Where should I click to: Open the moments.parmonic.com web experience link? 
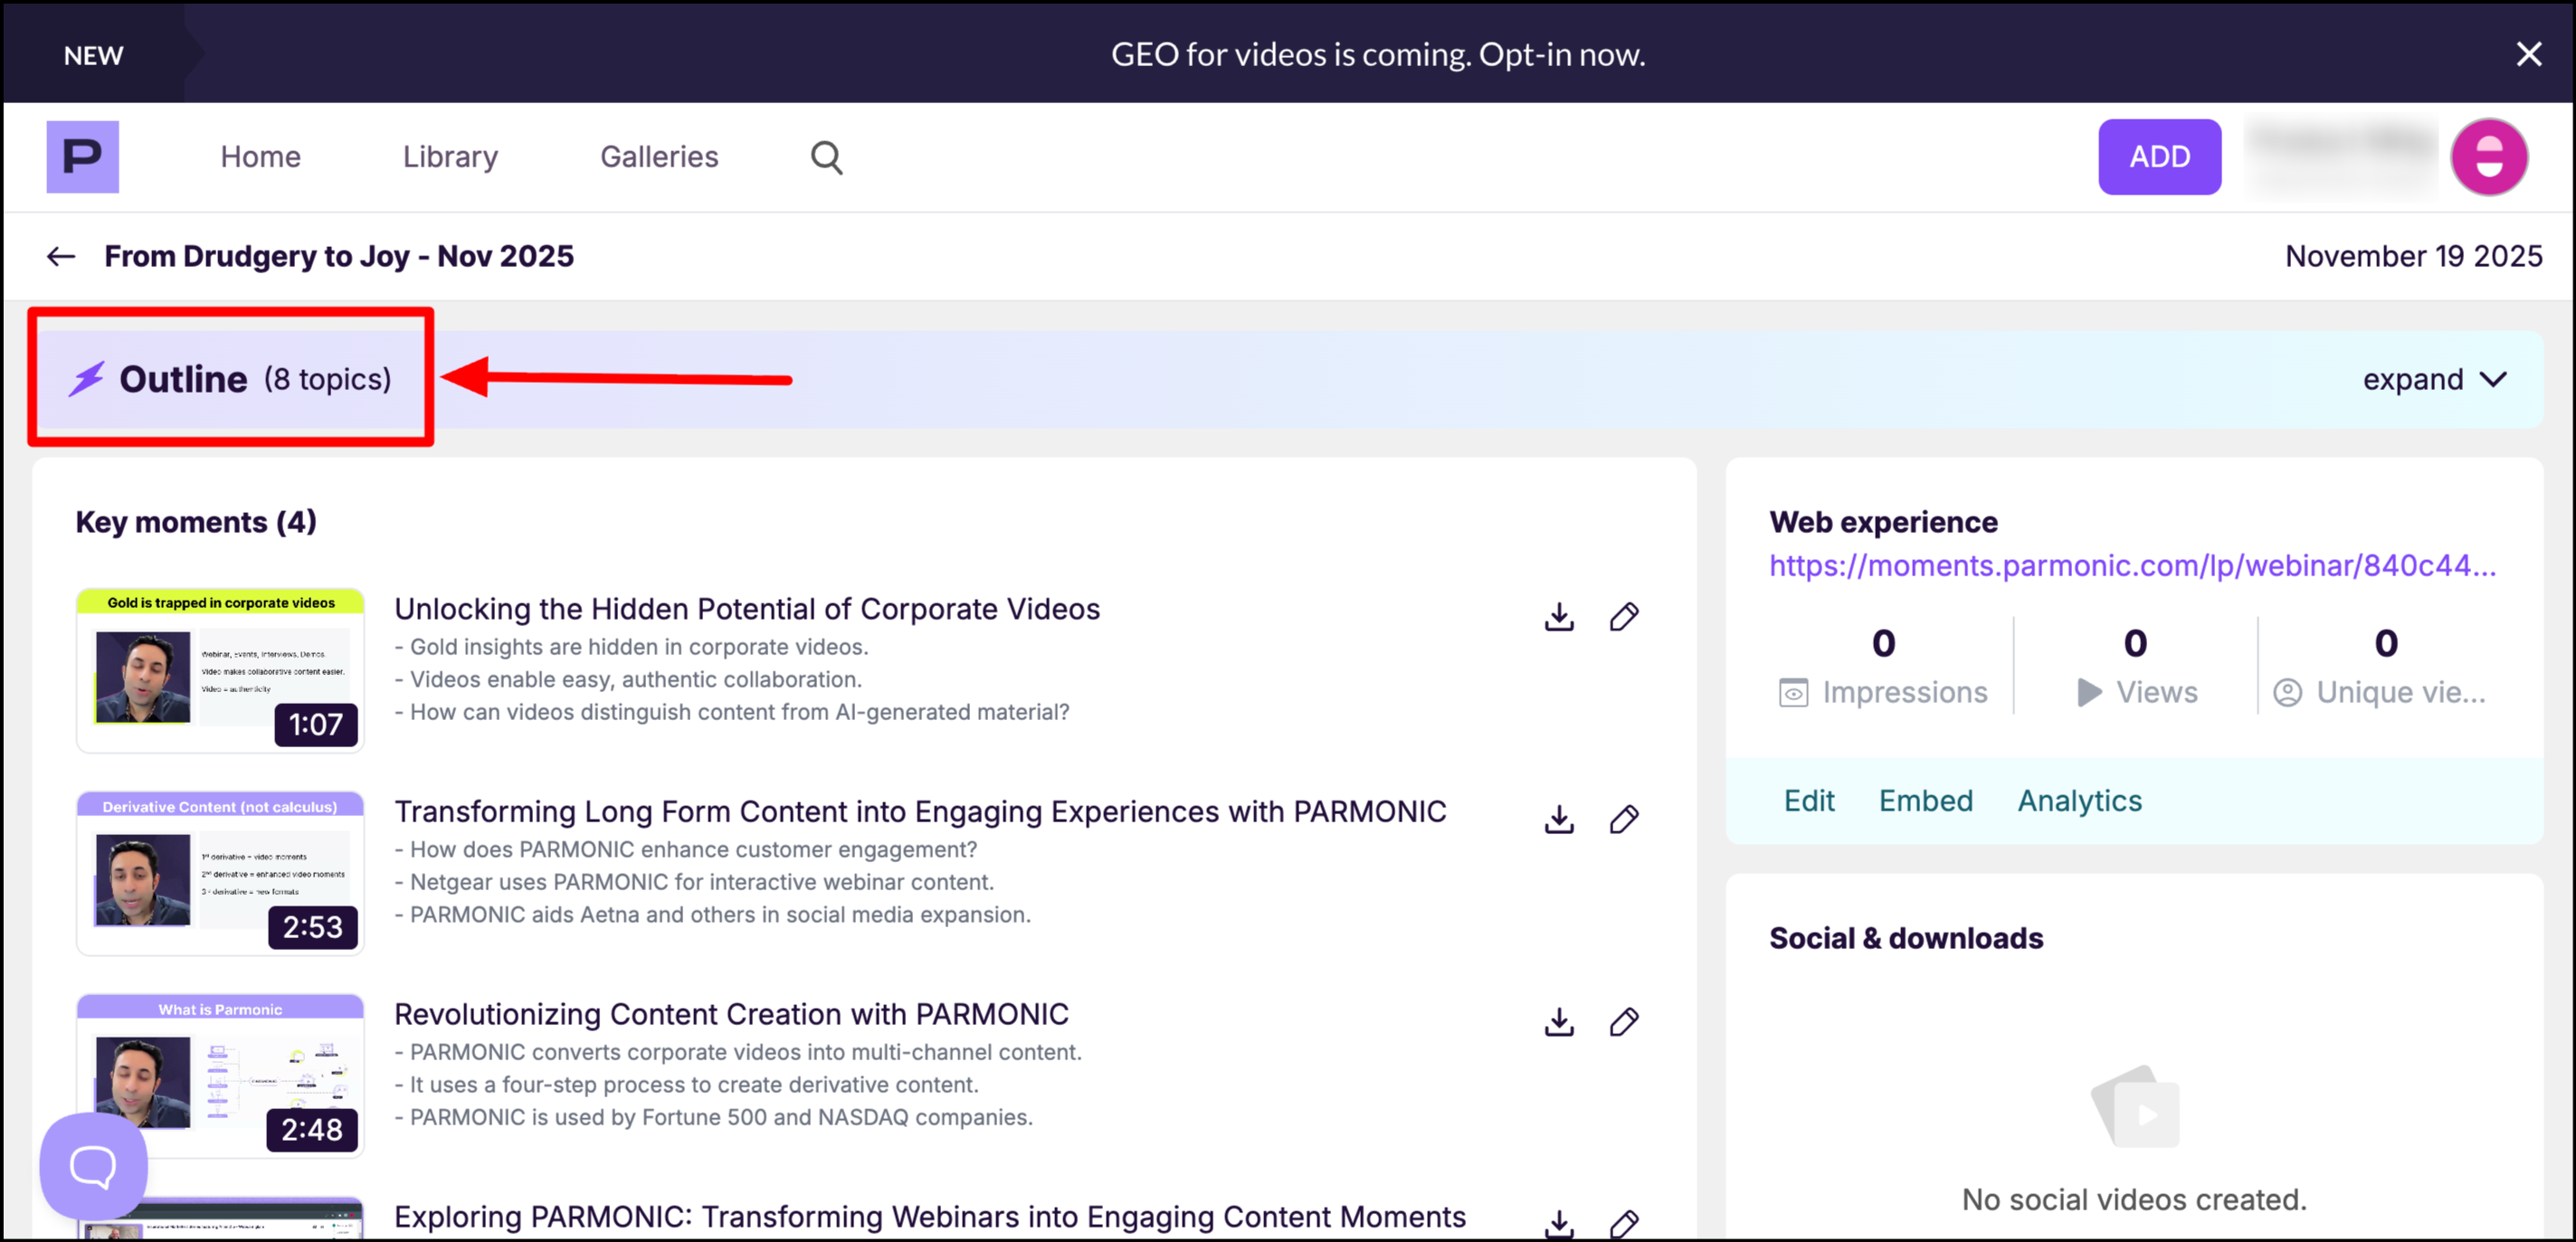[2132, 566]
